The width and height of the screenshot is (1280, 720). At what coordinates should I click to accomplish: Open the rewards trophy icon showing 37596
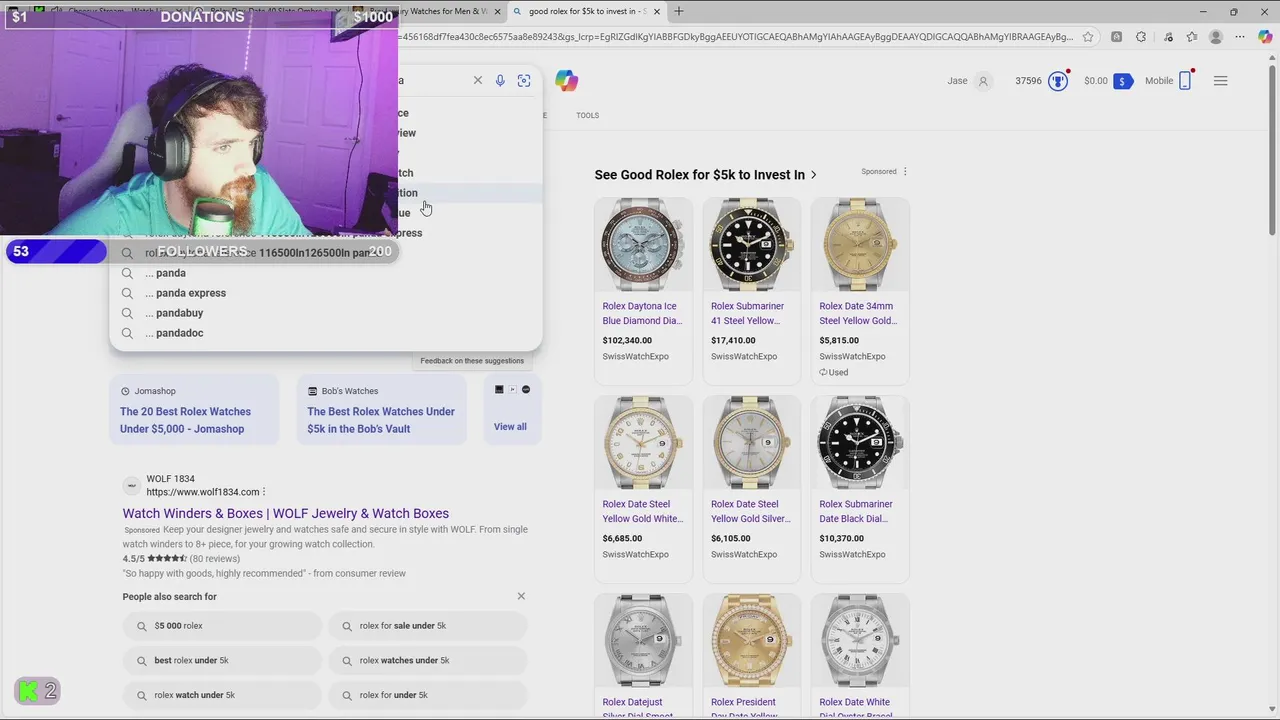(1058, 81)
